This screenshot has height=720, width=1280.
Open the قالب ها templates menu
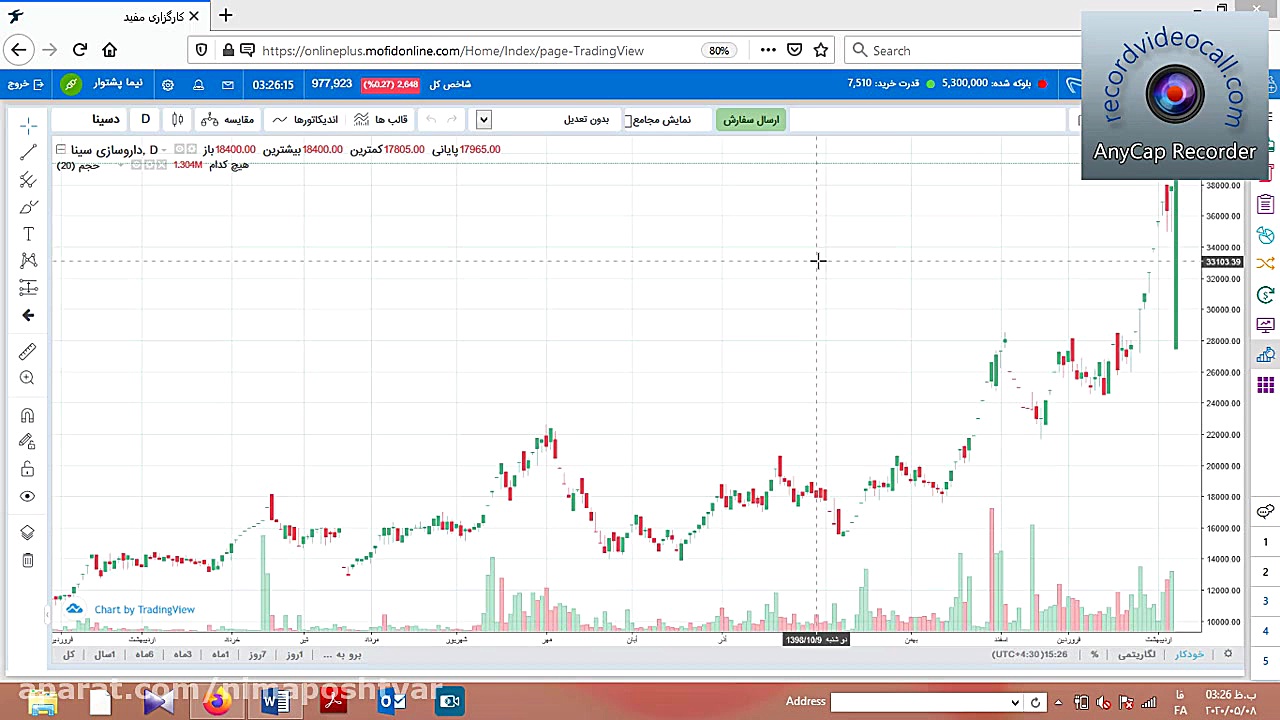[x=380, y=120]
